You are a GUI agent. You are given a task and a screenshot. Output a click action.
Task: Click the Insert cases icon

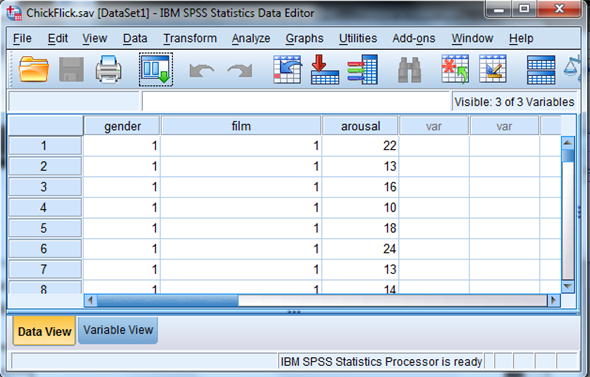455,69
